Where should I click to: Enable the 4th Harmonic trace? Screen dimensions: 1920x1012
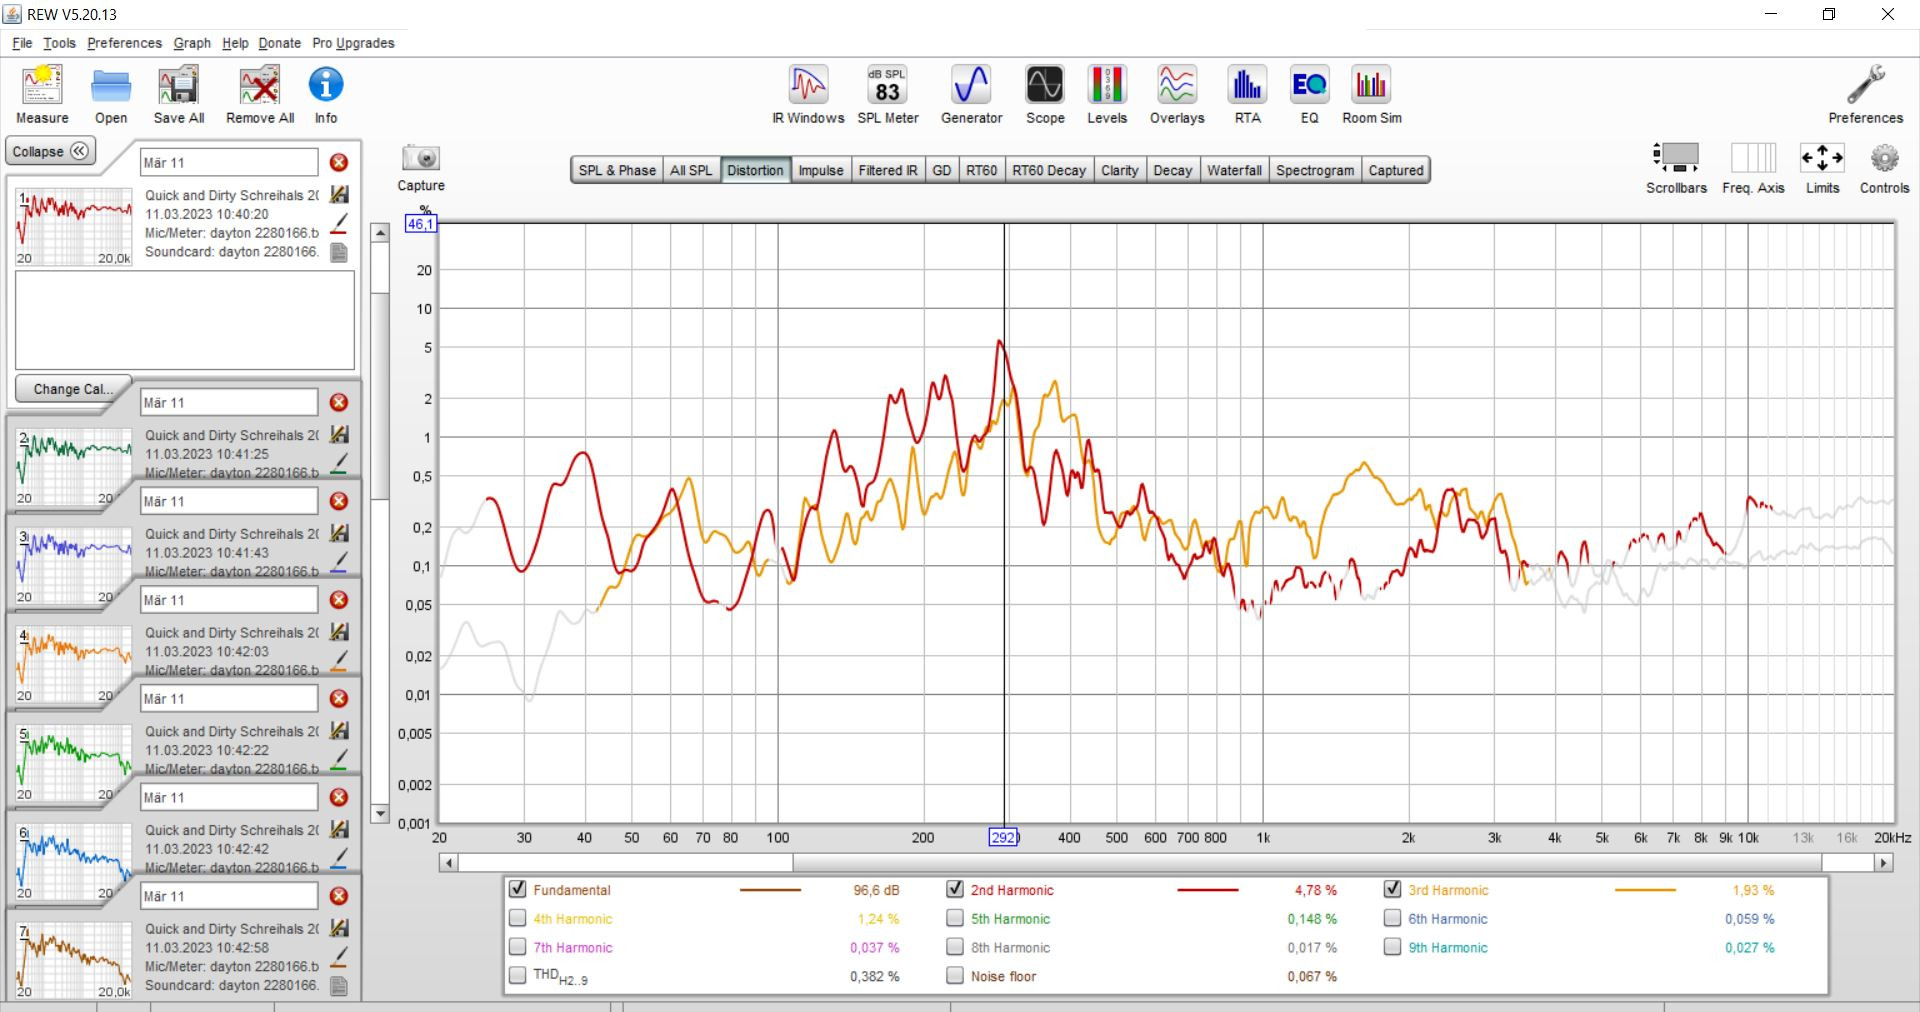point(518,918)
